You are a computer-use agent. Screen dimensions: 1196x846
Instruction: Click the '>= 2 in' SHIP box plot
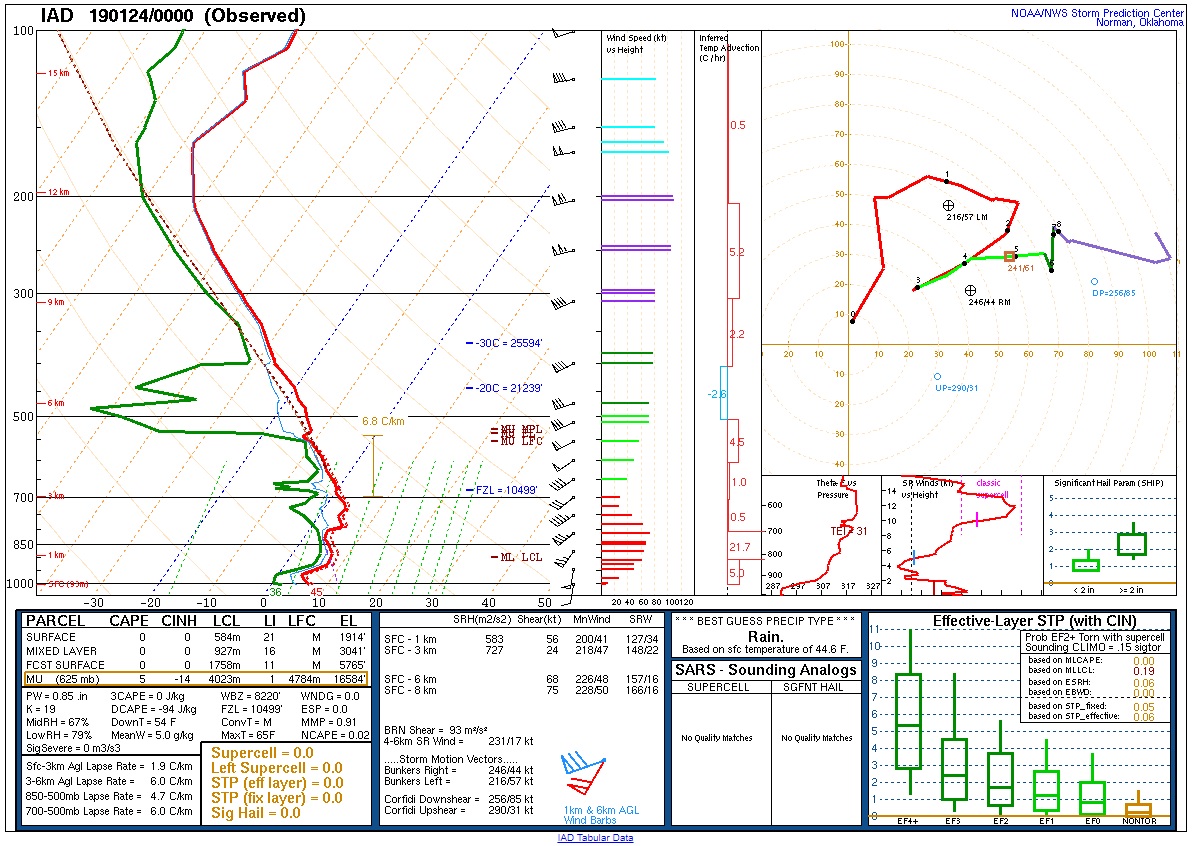click(1132, 543)
